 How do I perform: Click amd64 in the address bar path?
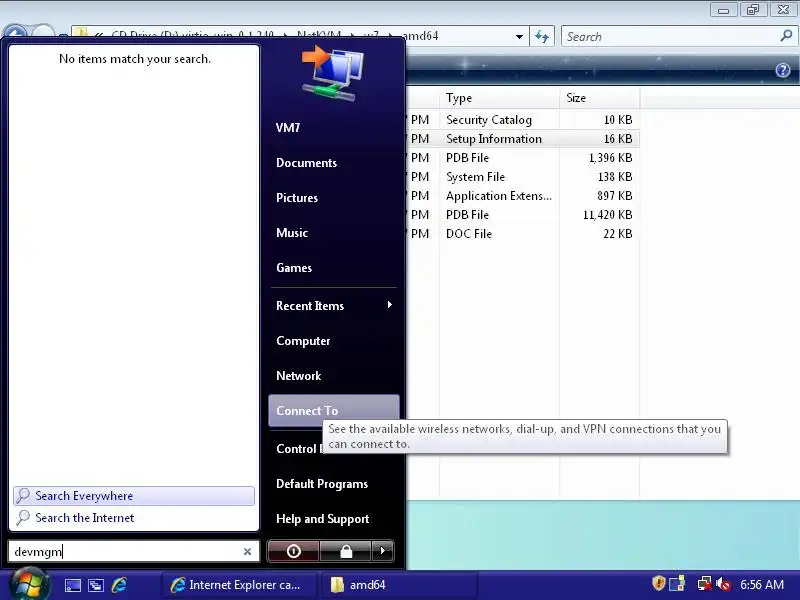point(421,36)
